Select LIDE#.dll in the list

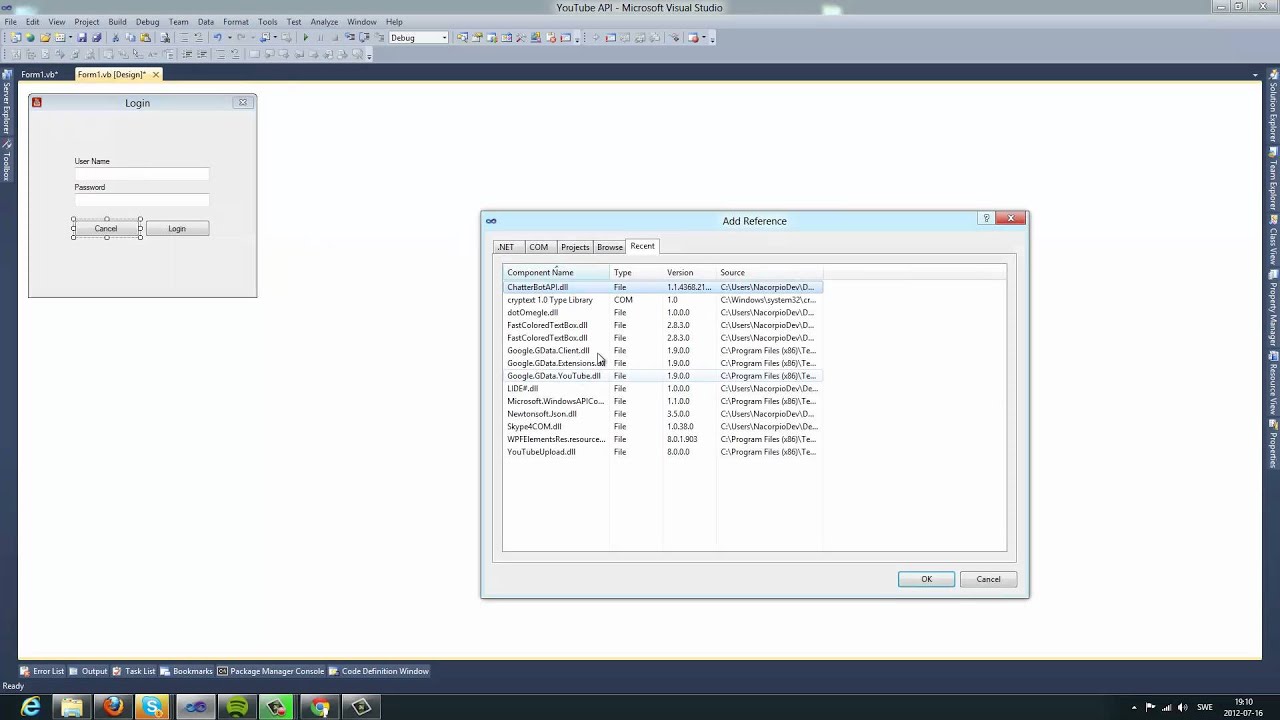[x=663, y=389]
